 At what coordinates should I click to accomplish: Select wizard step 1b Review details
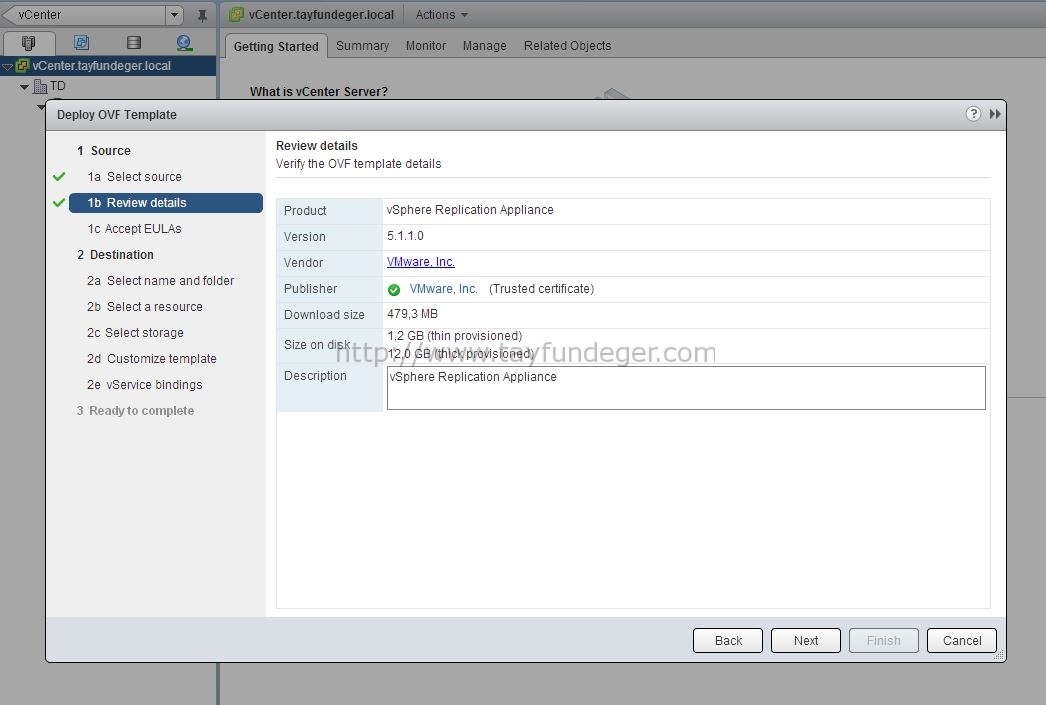tap(166, 203)
